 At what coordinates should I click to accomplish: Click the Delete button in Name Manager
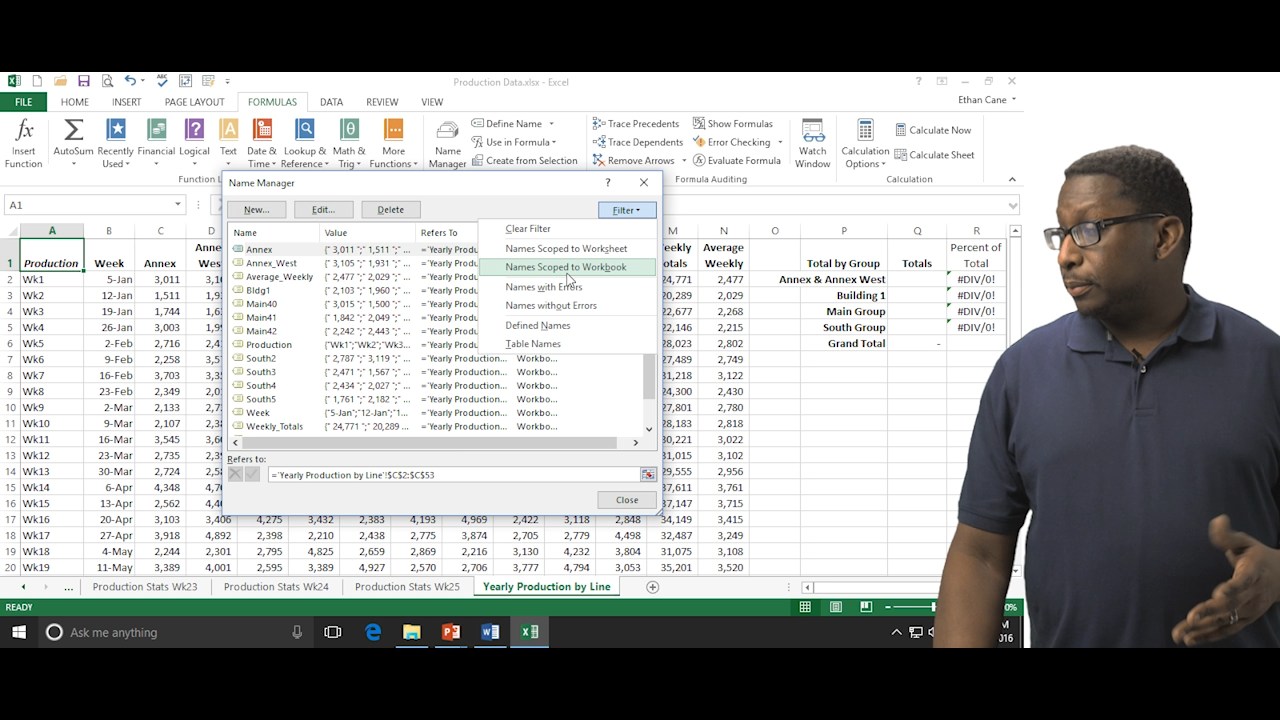coord(390,210)
